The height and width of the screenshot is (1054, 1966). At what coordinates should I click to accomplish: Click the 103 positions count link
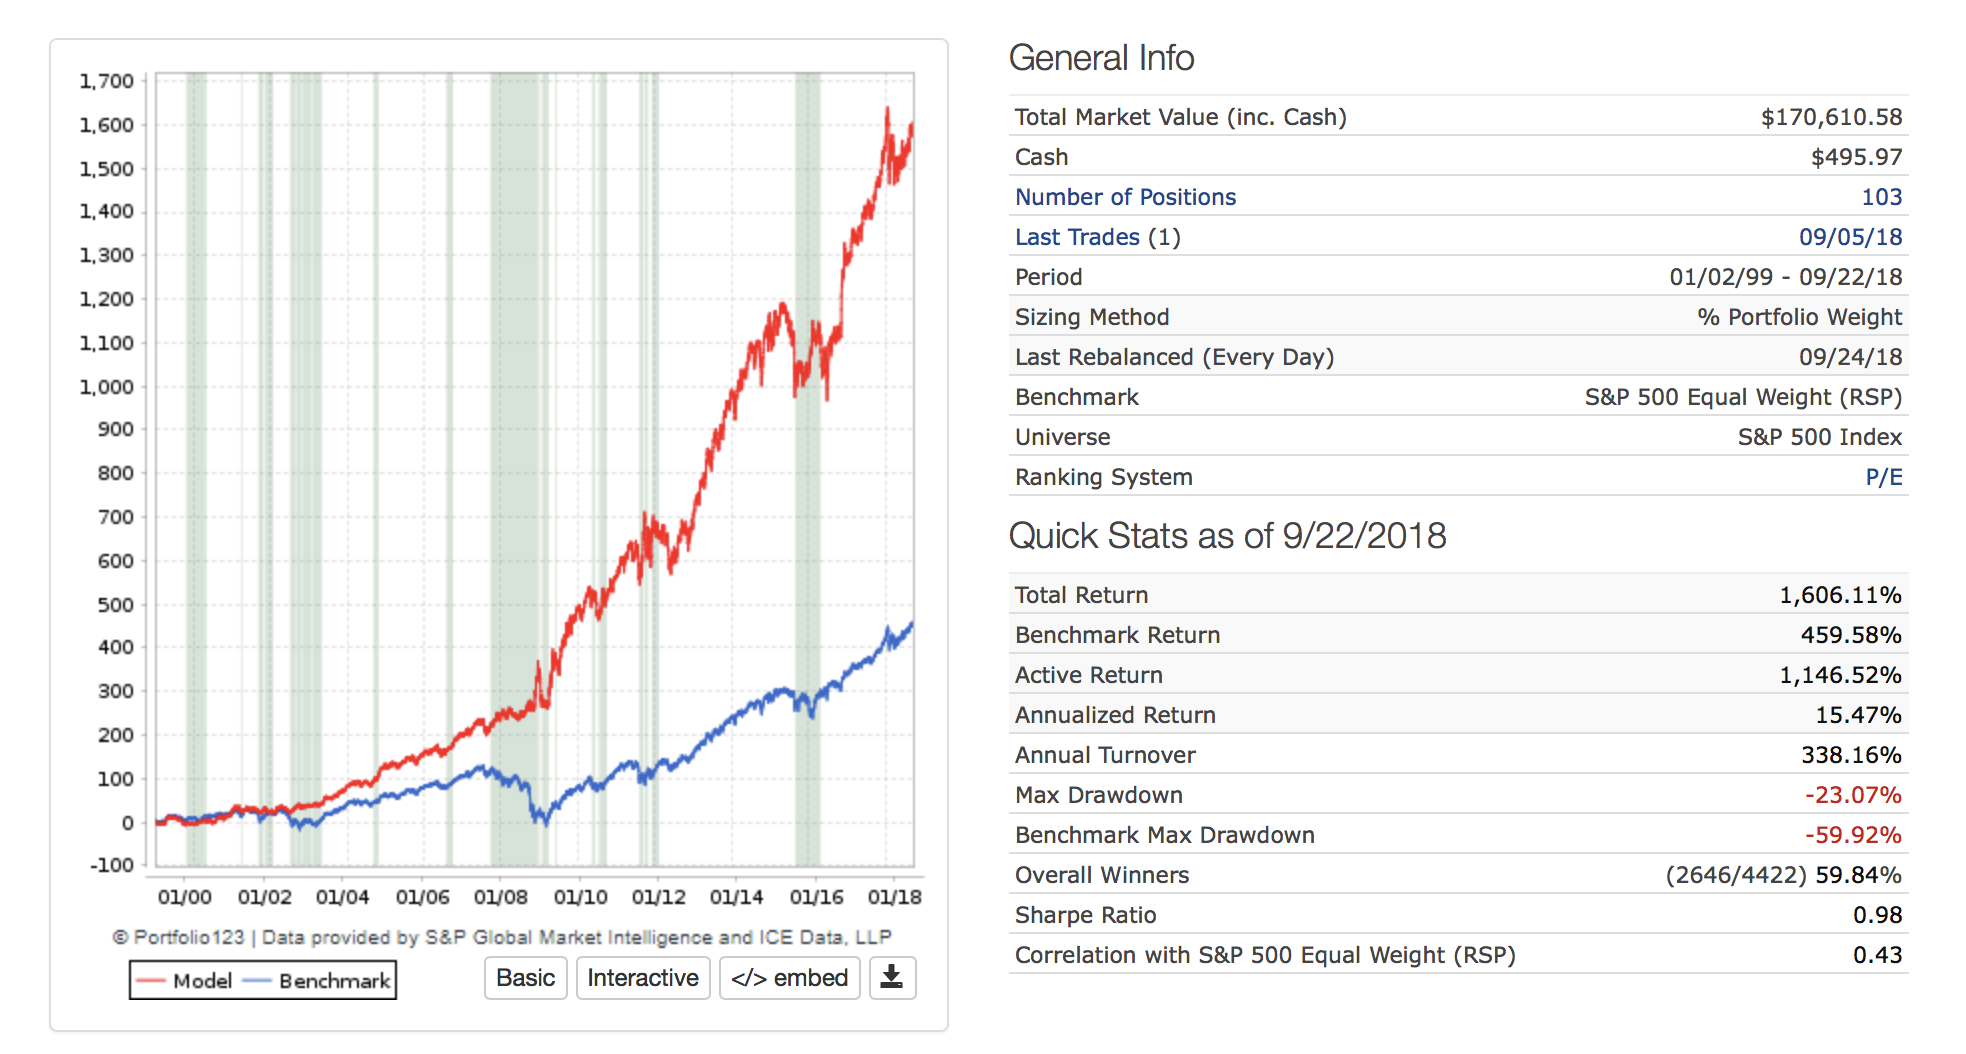1881,197
